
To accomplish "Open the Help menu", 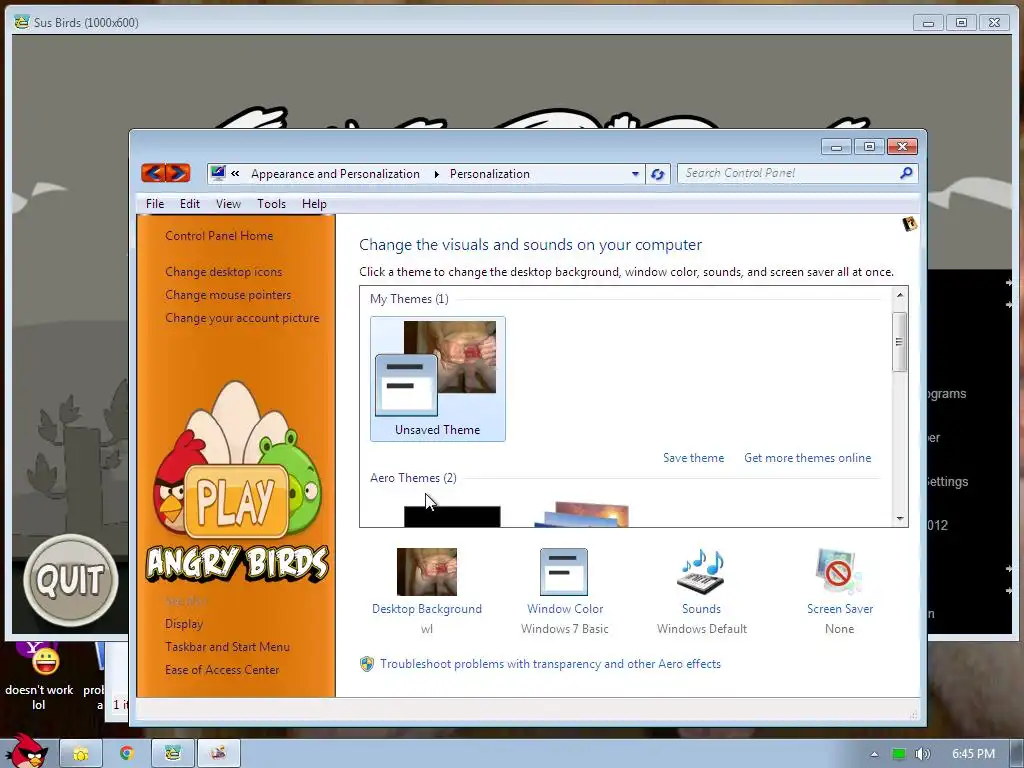I will coord(314,204).
